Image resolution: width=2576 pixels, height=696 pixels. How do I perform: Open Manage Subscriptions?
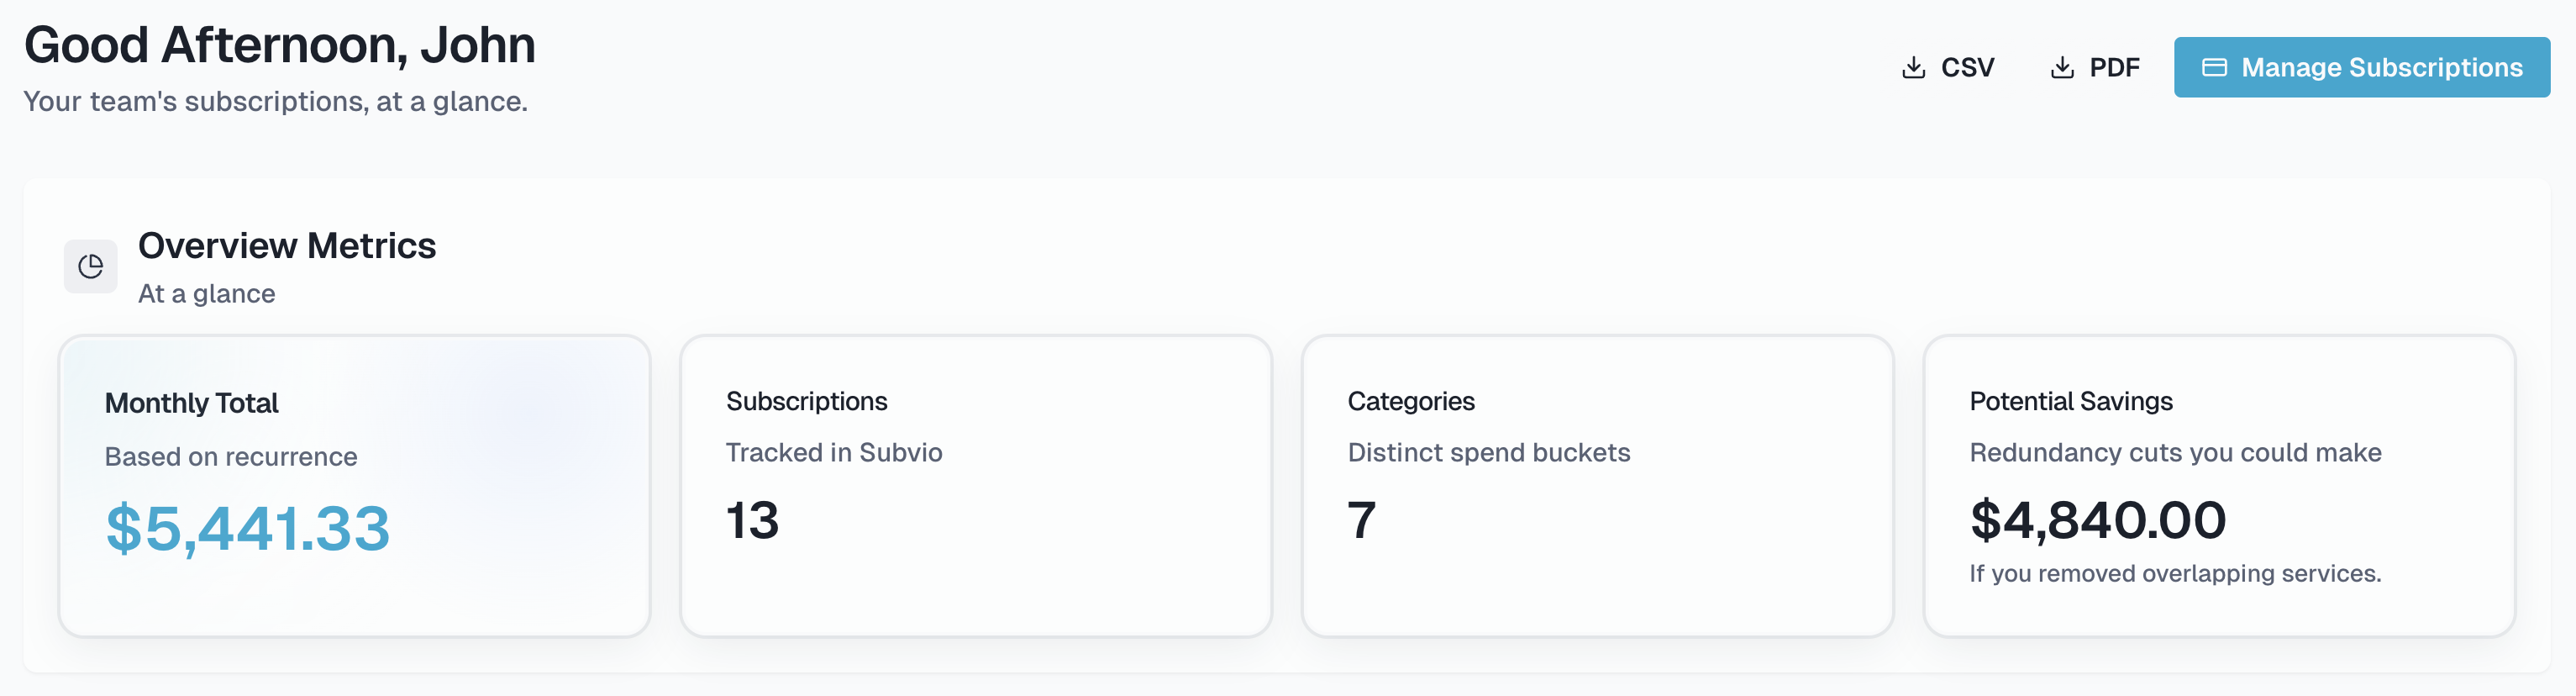click(2361, 67)
